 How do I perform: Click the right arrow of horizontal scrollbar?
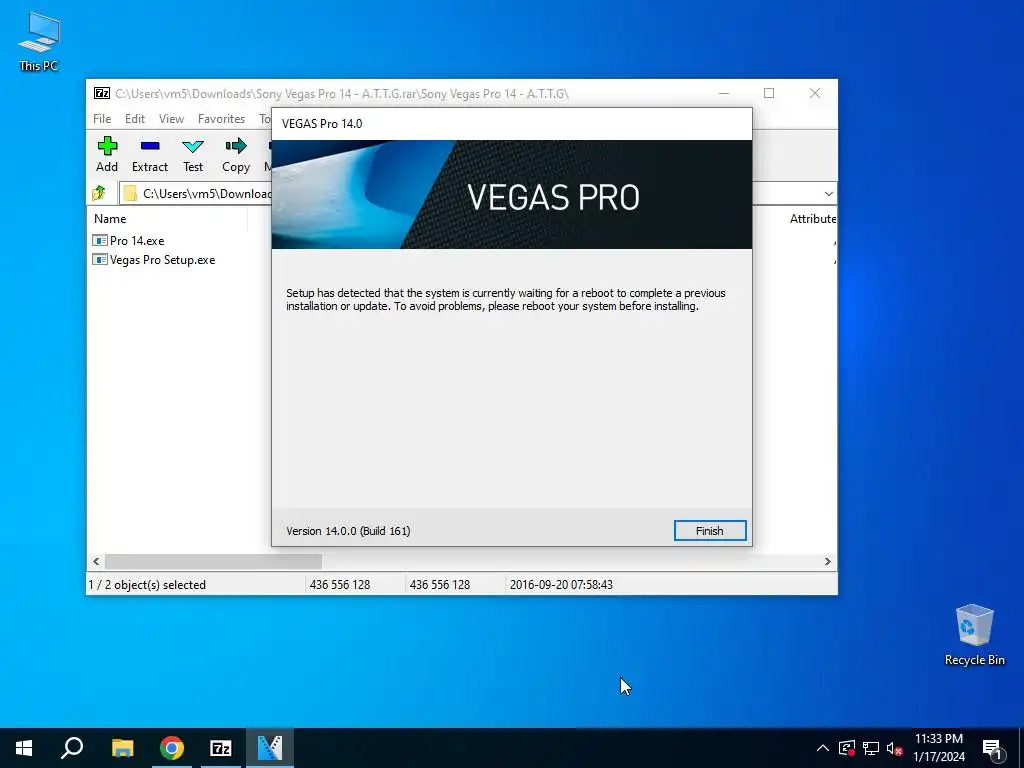point(827,562)
